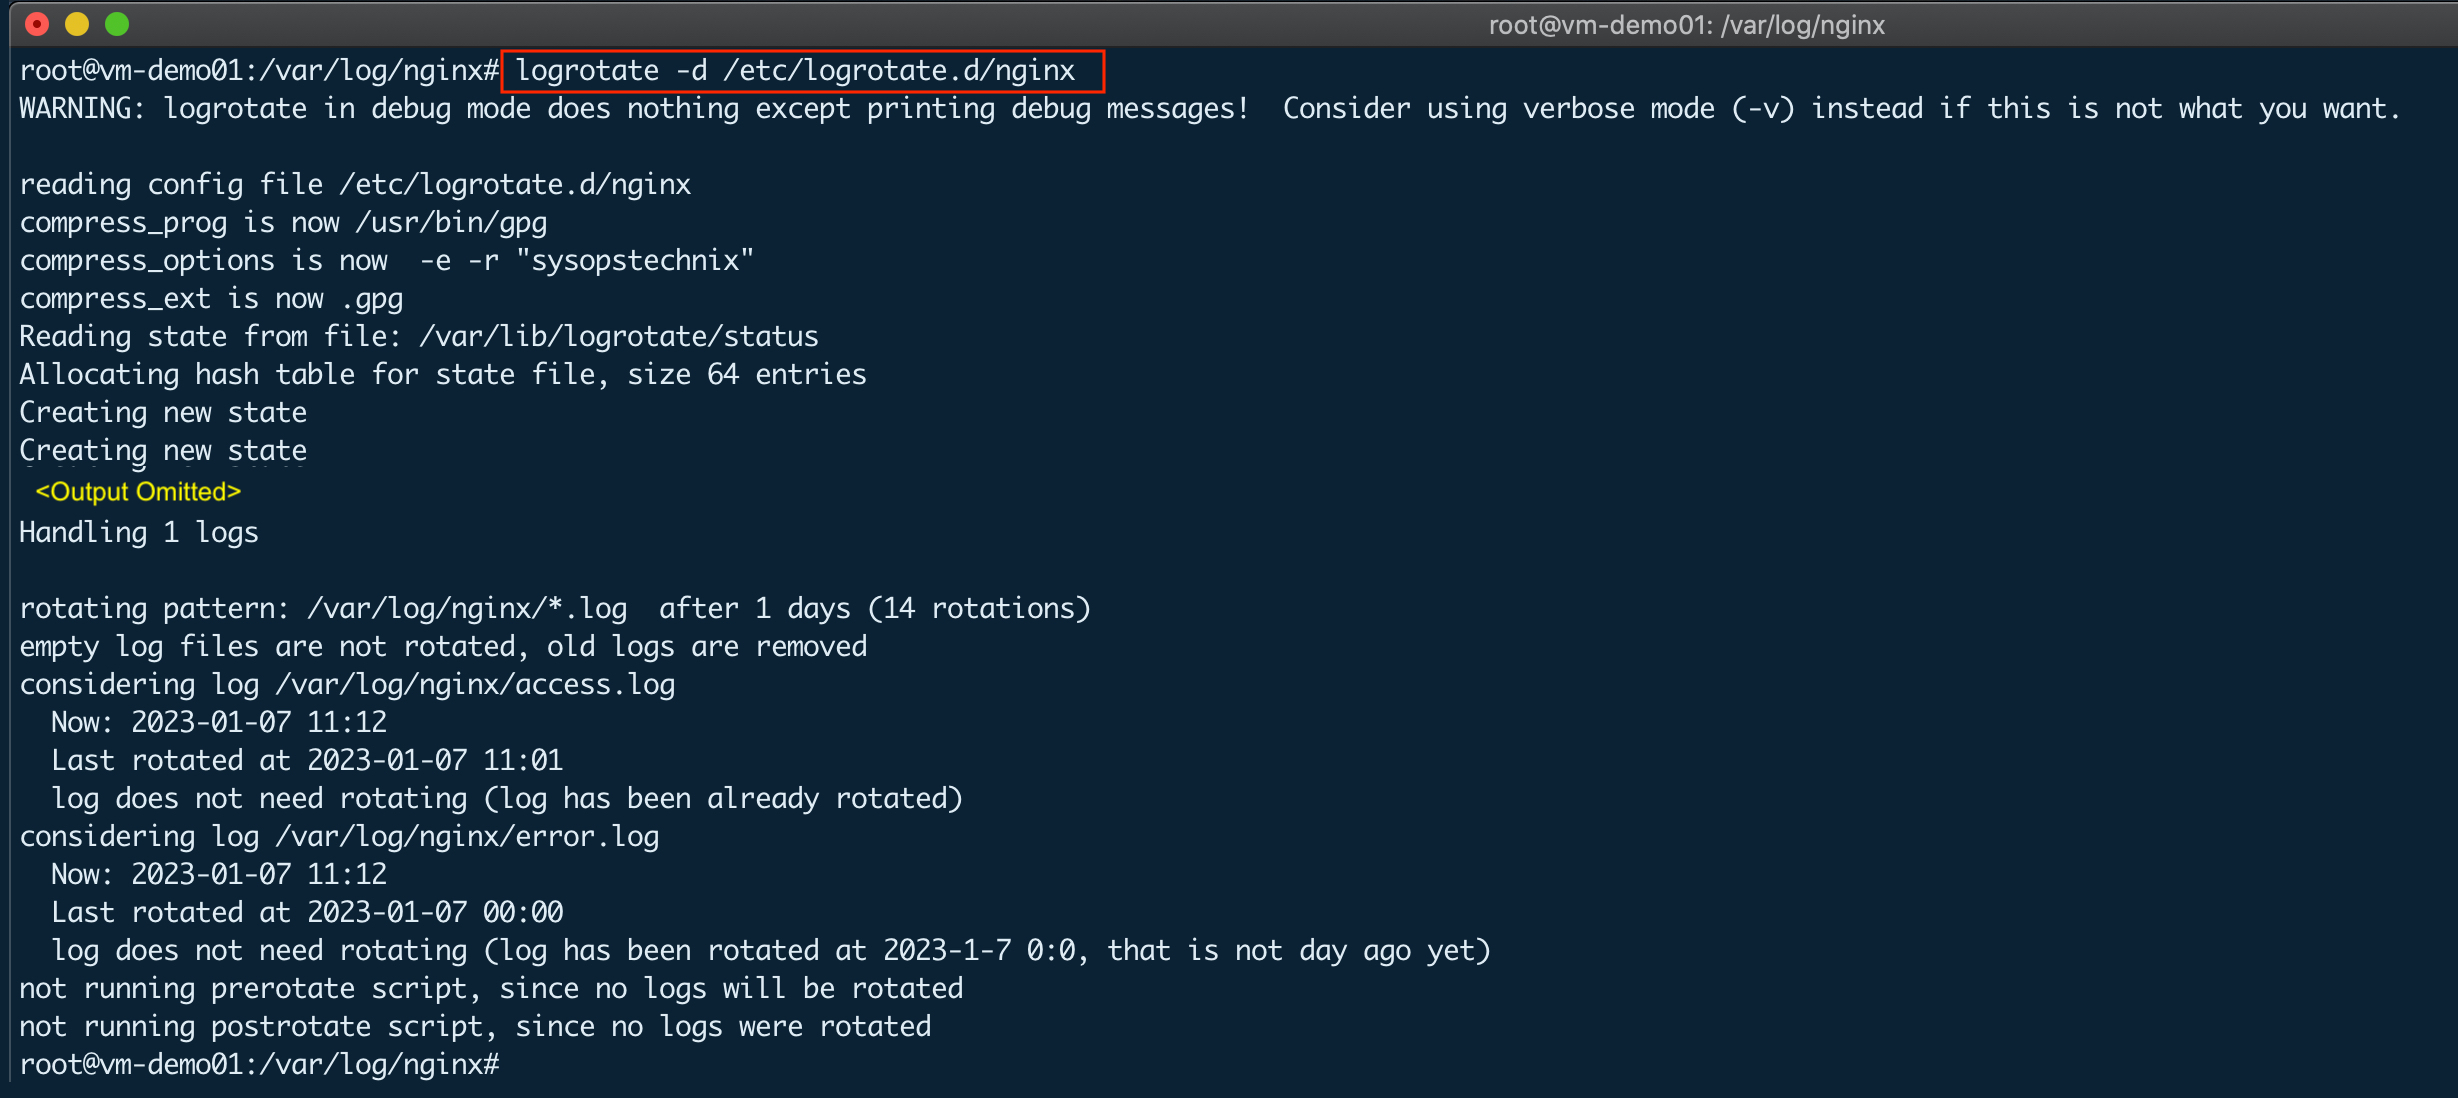Maximize the terminal using green button
The height and width of the screenshot is (1098, 2458).
click(x=117, y=24)
